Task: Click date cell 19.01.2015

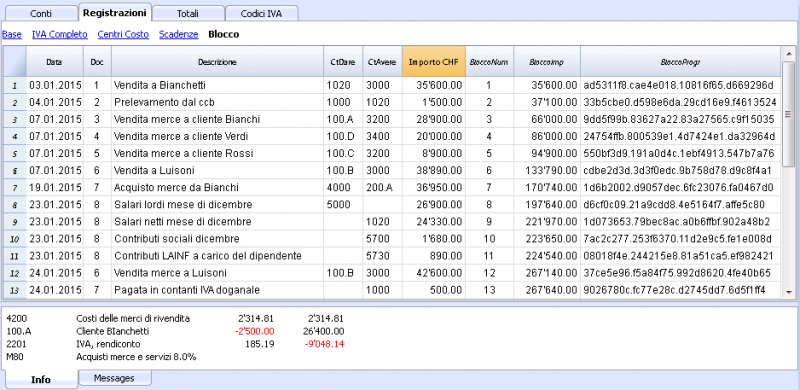Action: click(x=54, y=188)
